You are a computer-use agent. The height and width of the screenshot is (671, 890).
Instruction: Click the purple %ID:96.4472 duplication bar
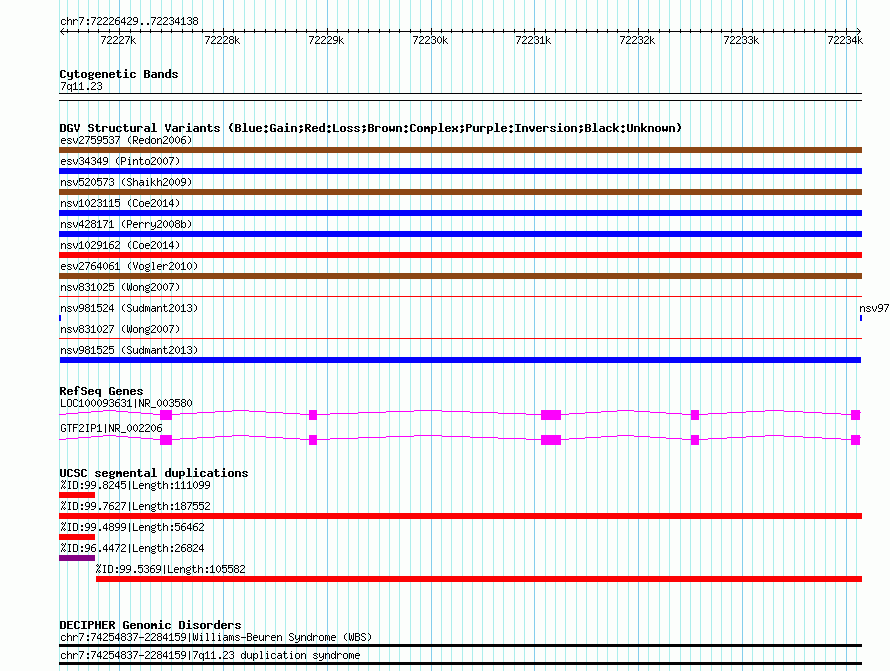pyautogui.click(x=77, y=558)
